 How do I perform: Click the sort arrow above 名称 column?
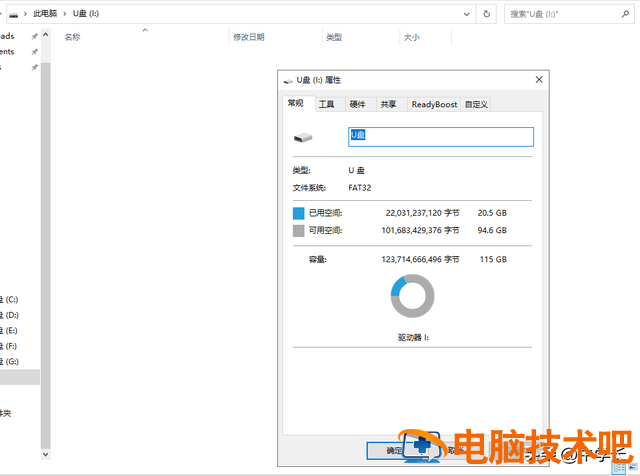point(145,30)
